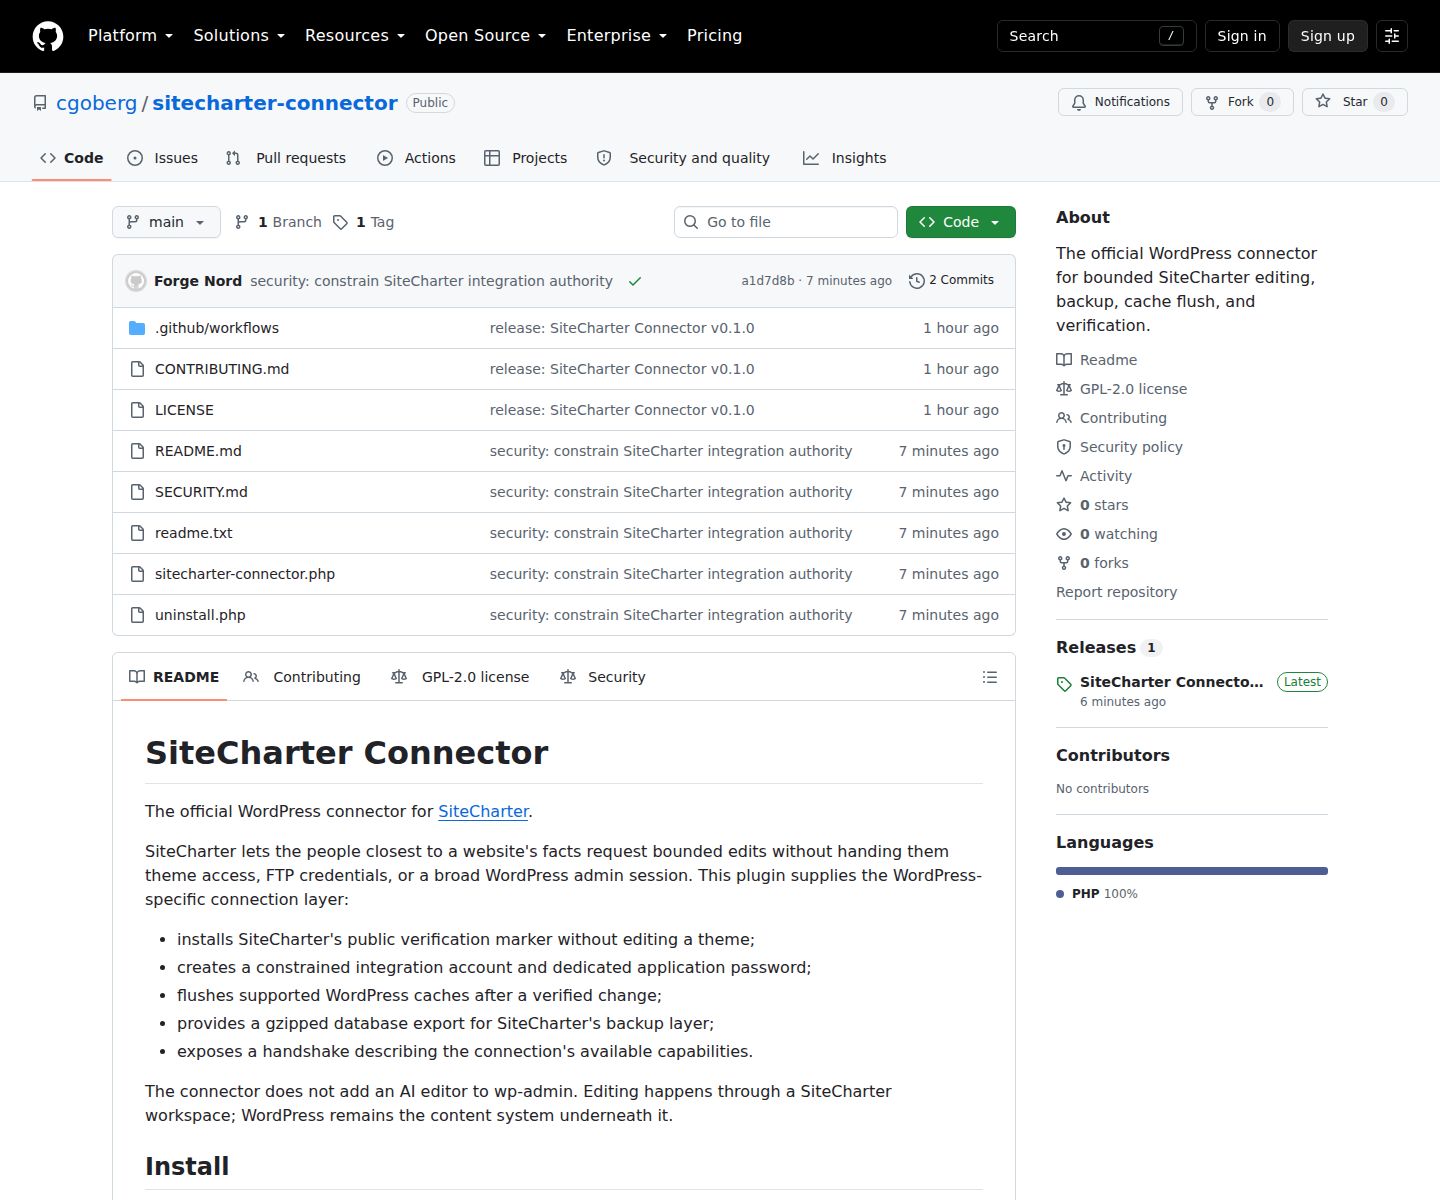Image resolution: width=1440 pixels, height=1200 pixels.
Task: Open the main branch selector dropdown
Action: coord(166,222)
